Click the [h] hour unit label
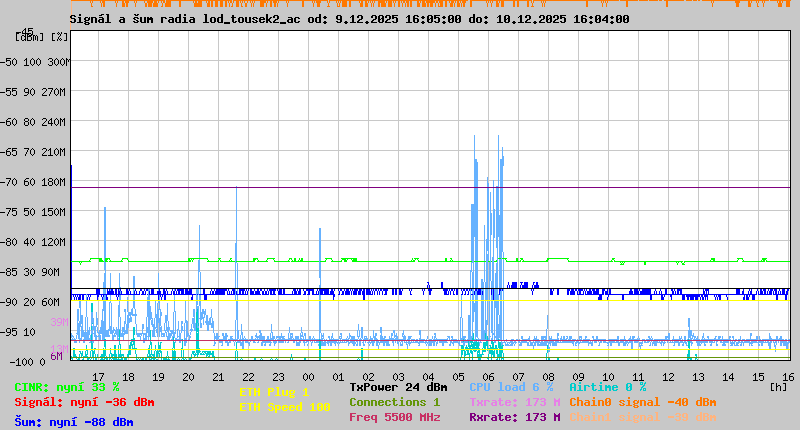800x430 pixels. (778, 386)
